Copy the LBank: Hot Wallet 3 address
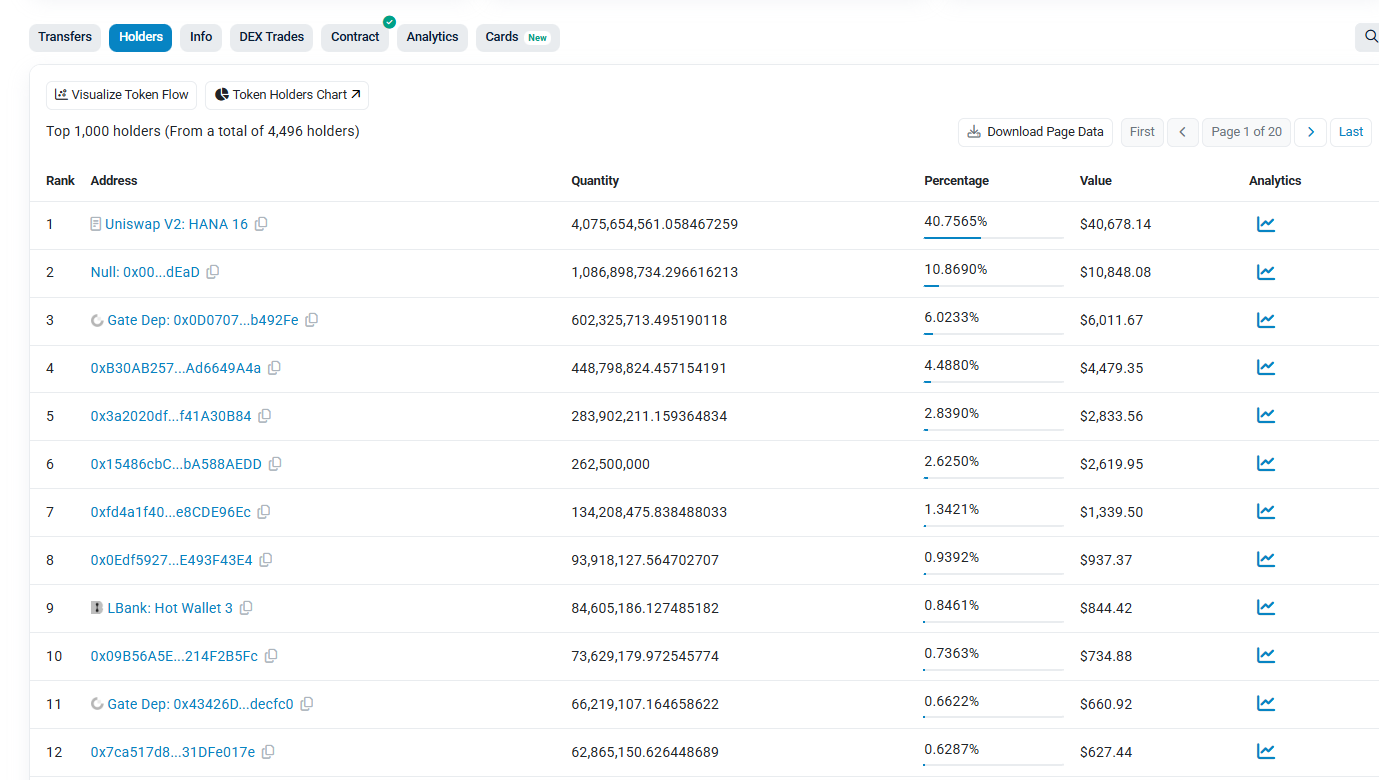Image resolution: width=1379 pixels, height=780 pixels. click(x=246, y=608)
